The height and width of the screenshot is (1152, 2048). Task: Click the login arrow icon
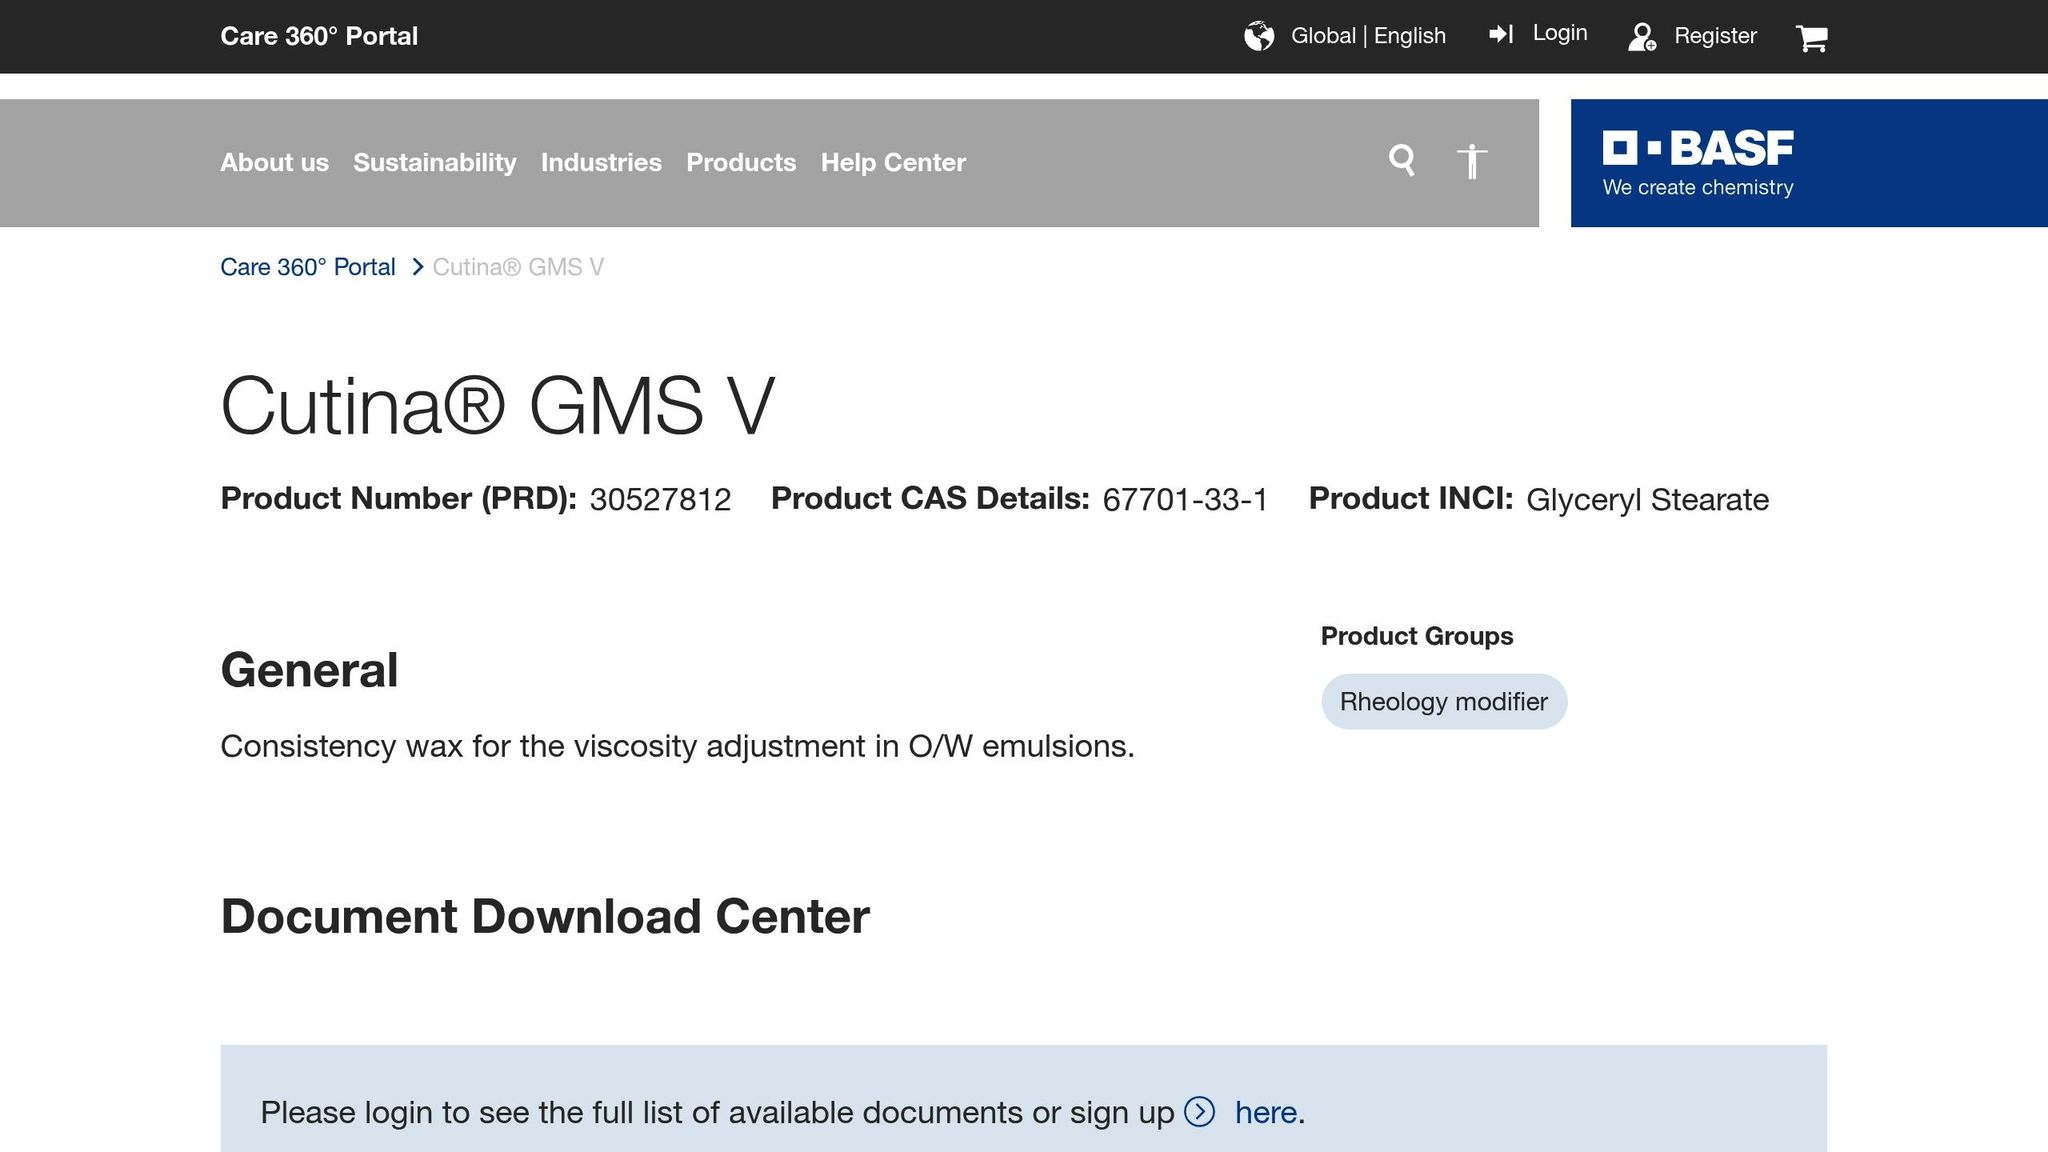1501,35
